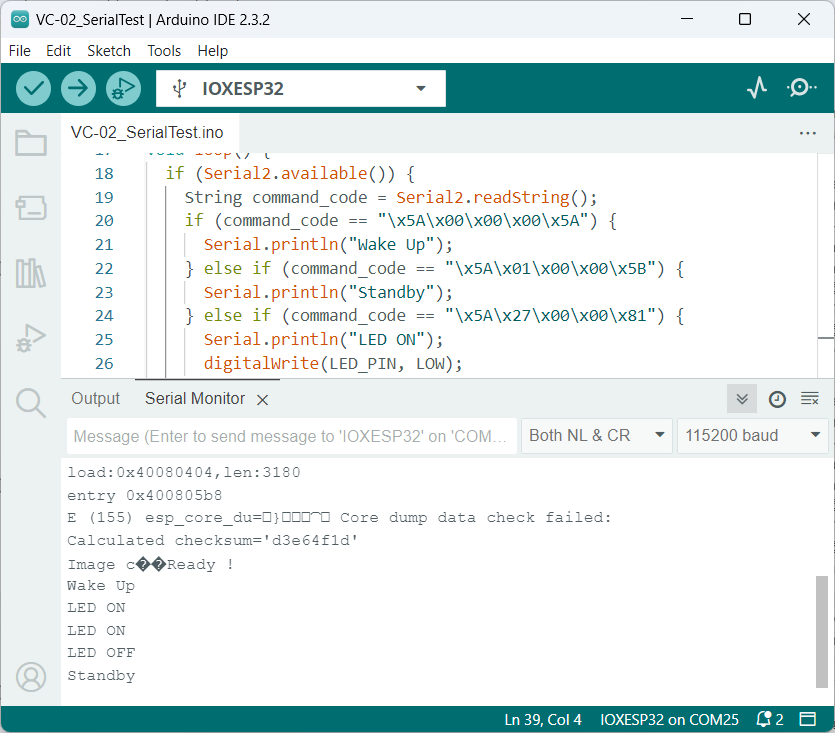Select the Serial Monitor tab
This screenshot has height=733, width=835.
pos(195,398)
